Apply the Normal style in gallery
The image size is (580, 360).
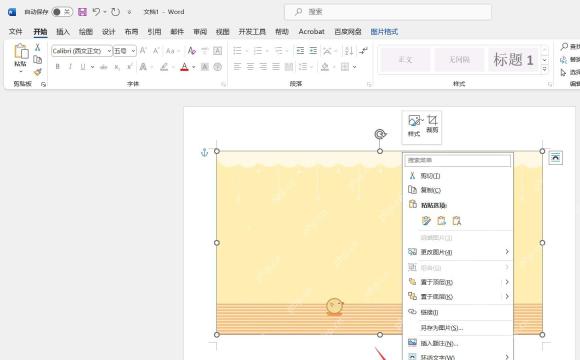pyautogui.click(x=405, y=60)
